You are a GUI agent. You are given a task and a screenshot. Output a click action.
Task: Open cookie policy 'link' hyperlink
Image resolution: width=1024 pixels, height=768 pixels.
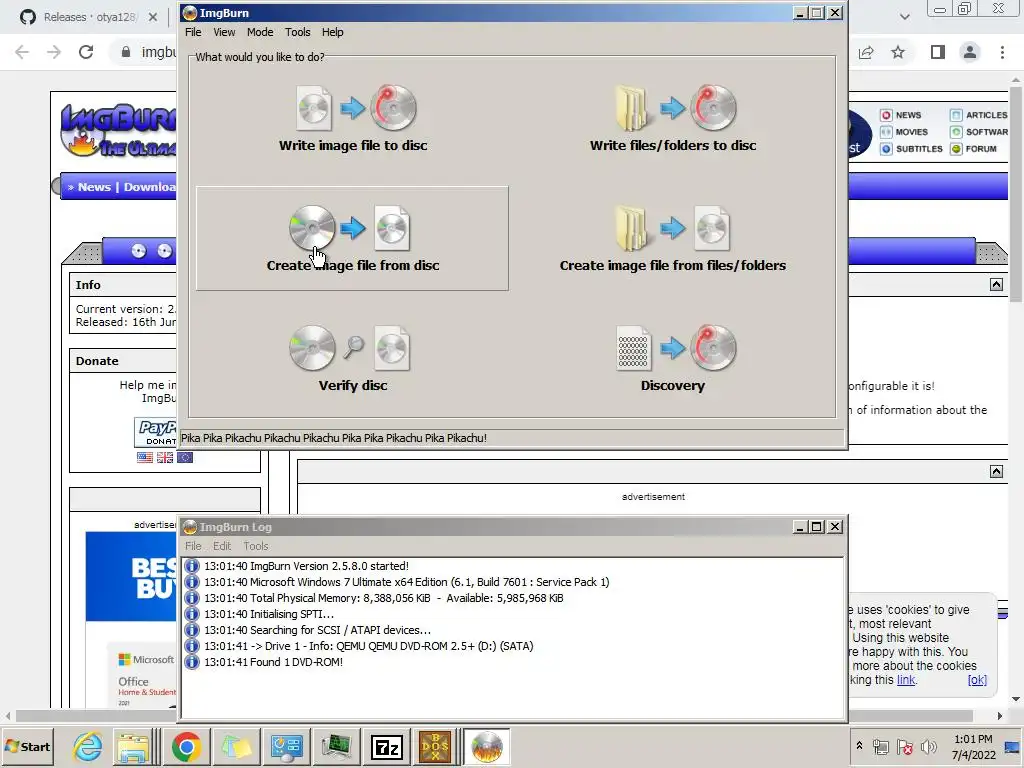point(906,680)
